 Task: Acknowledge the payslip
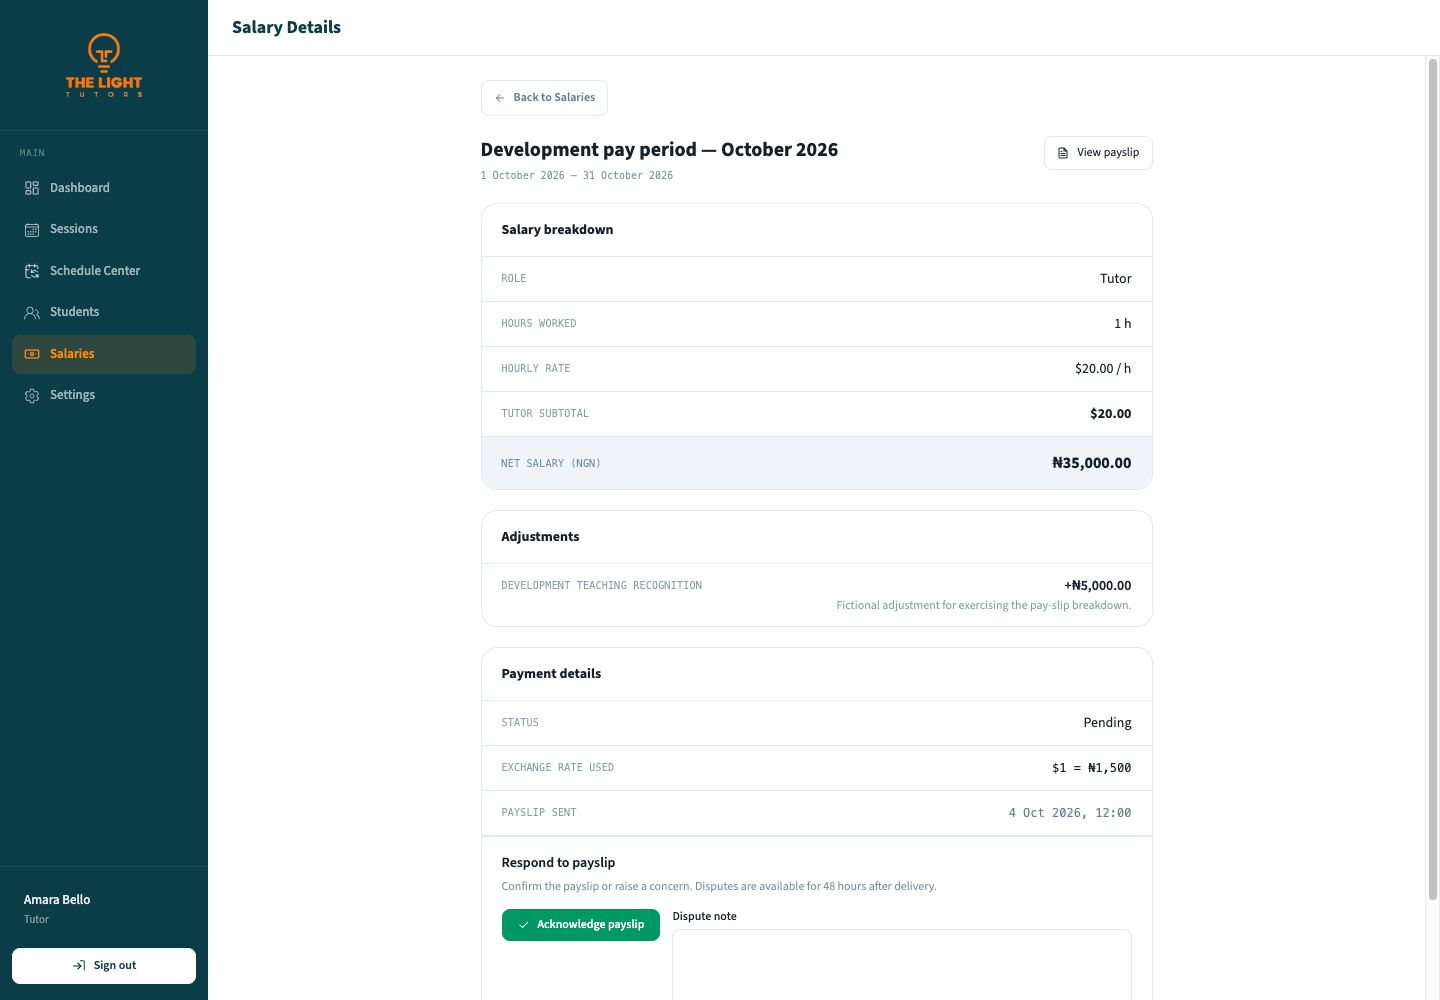(x=581, y=925)
